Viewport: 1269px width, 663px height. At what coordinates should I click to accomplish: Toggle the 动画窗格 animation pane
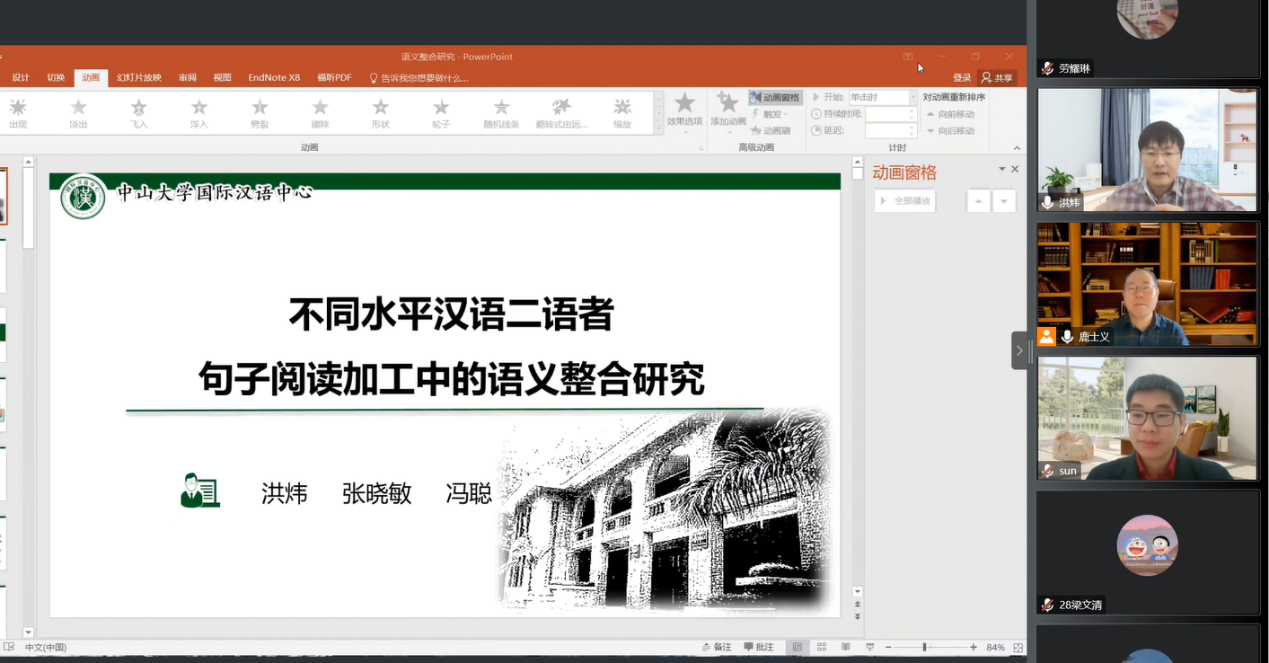(775, 97)
